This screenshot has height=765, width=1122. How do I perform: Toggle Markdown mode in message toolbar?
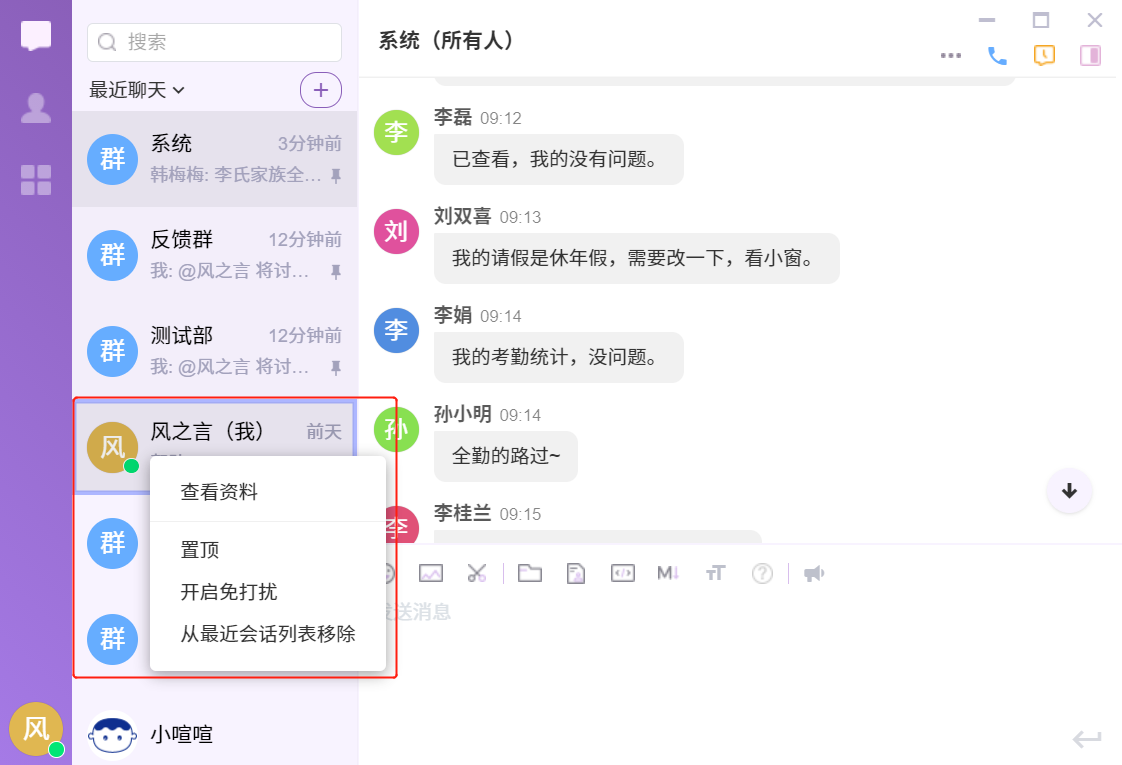pyautogui.click(x=668, y=573)
